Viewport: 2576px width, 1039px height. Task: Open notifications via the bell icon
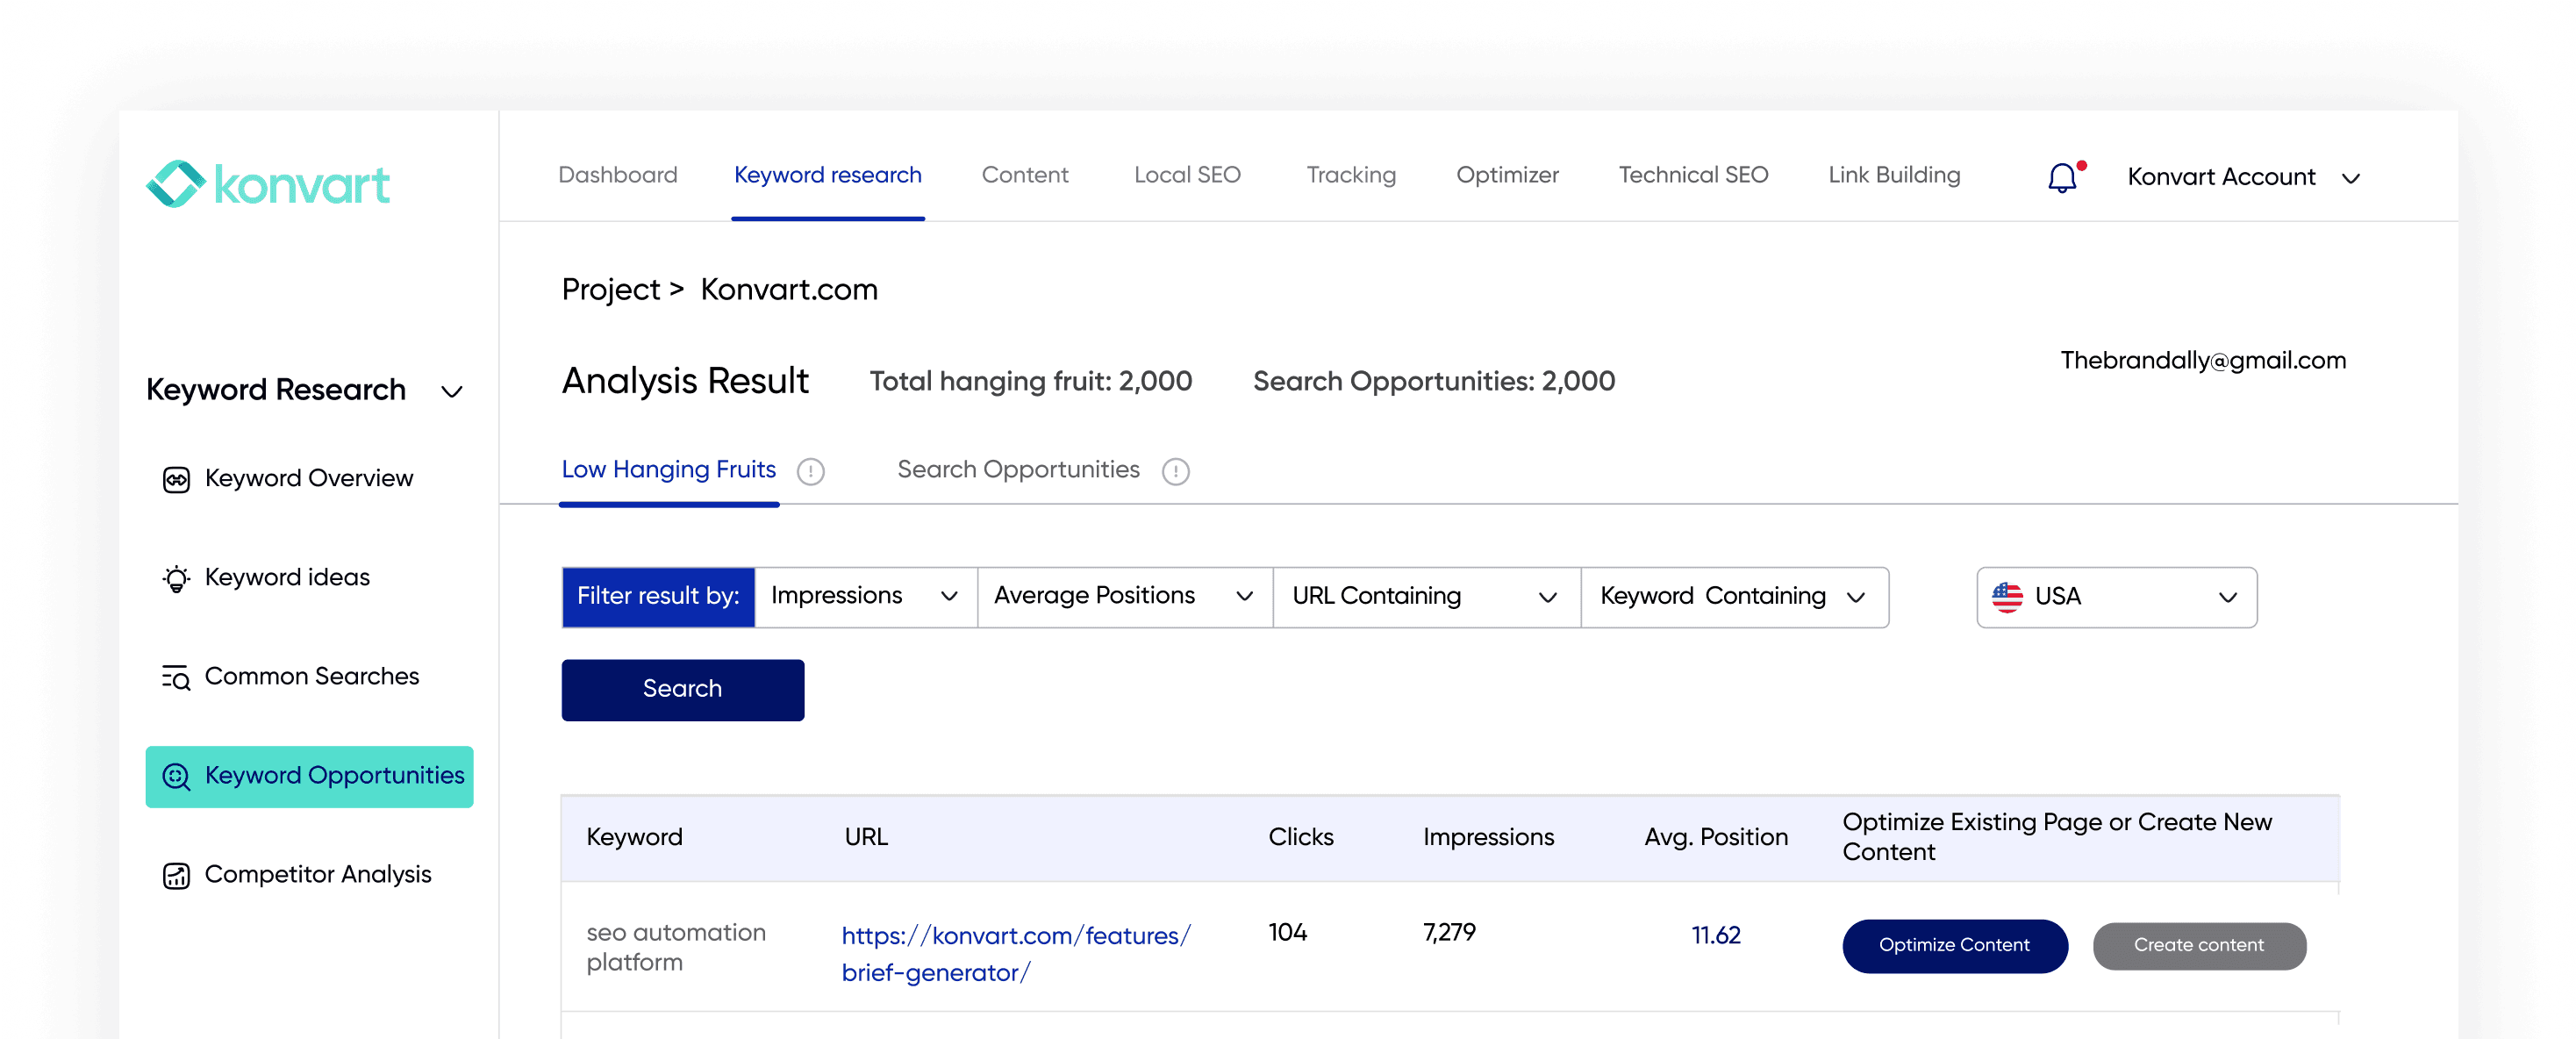tap(2062, 177)
